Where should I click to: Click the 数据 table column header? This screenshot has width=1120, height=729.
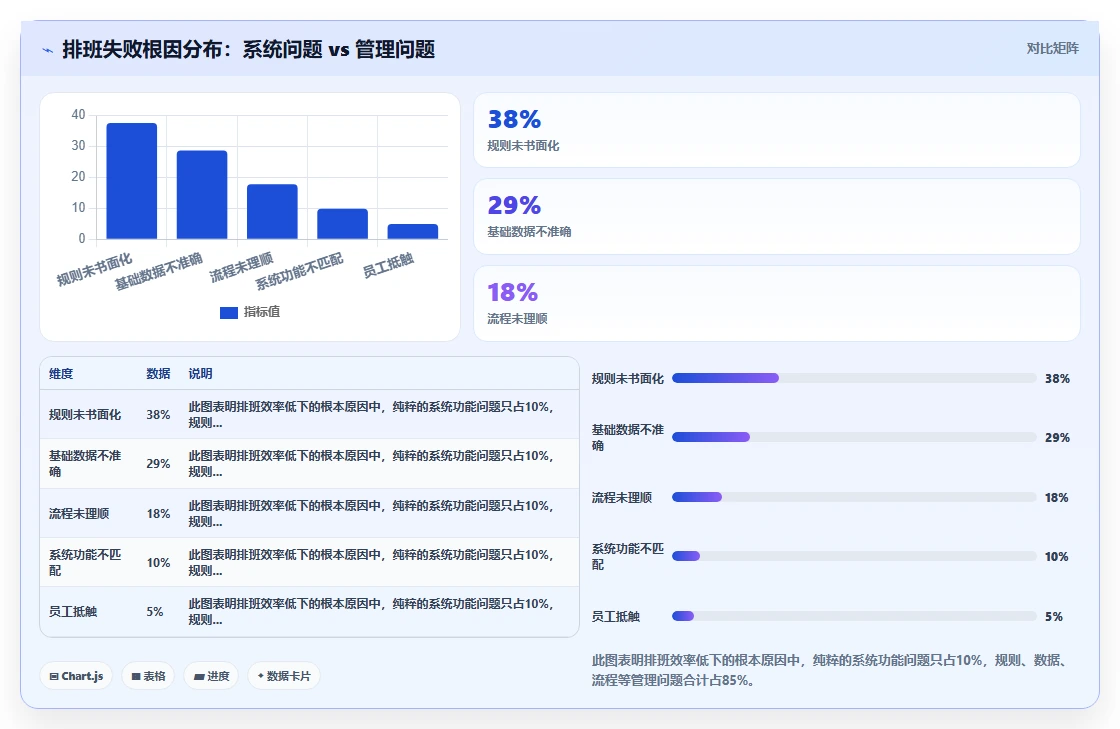[x=158, y=373]
